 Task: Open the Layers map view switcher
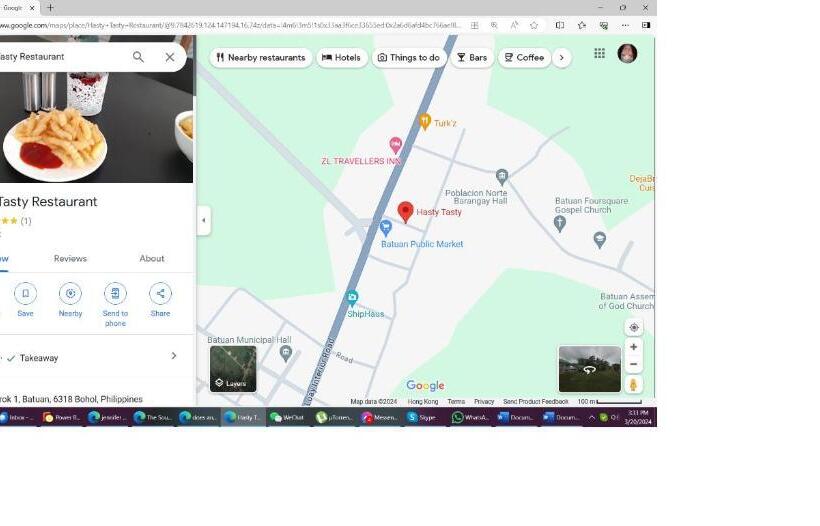(233, 369)
